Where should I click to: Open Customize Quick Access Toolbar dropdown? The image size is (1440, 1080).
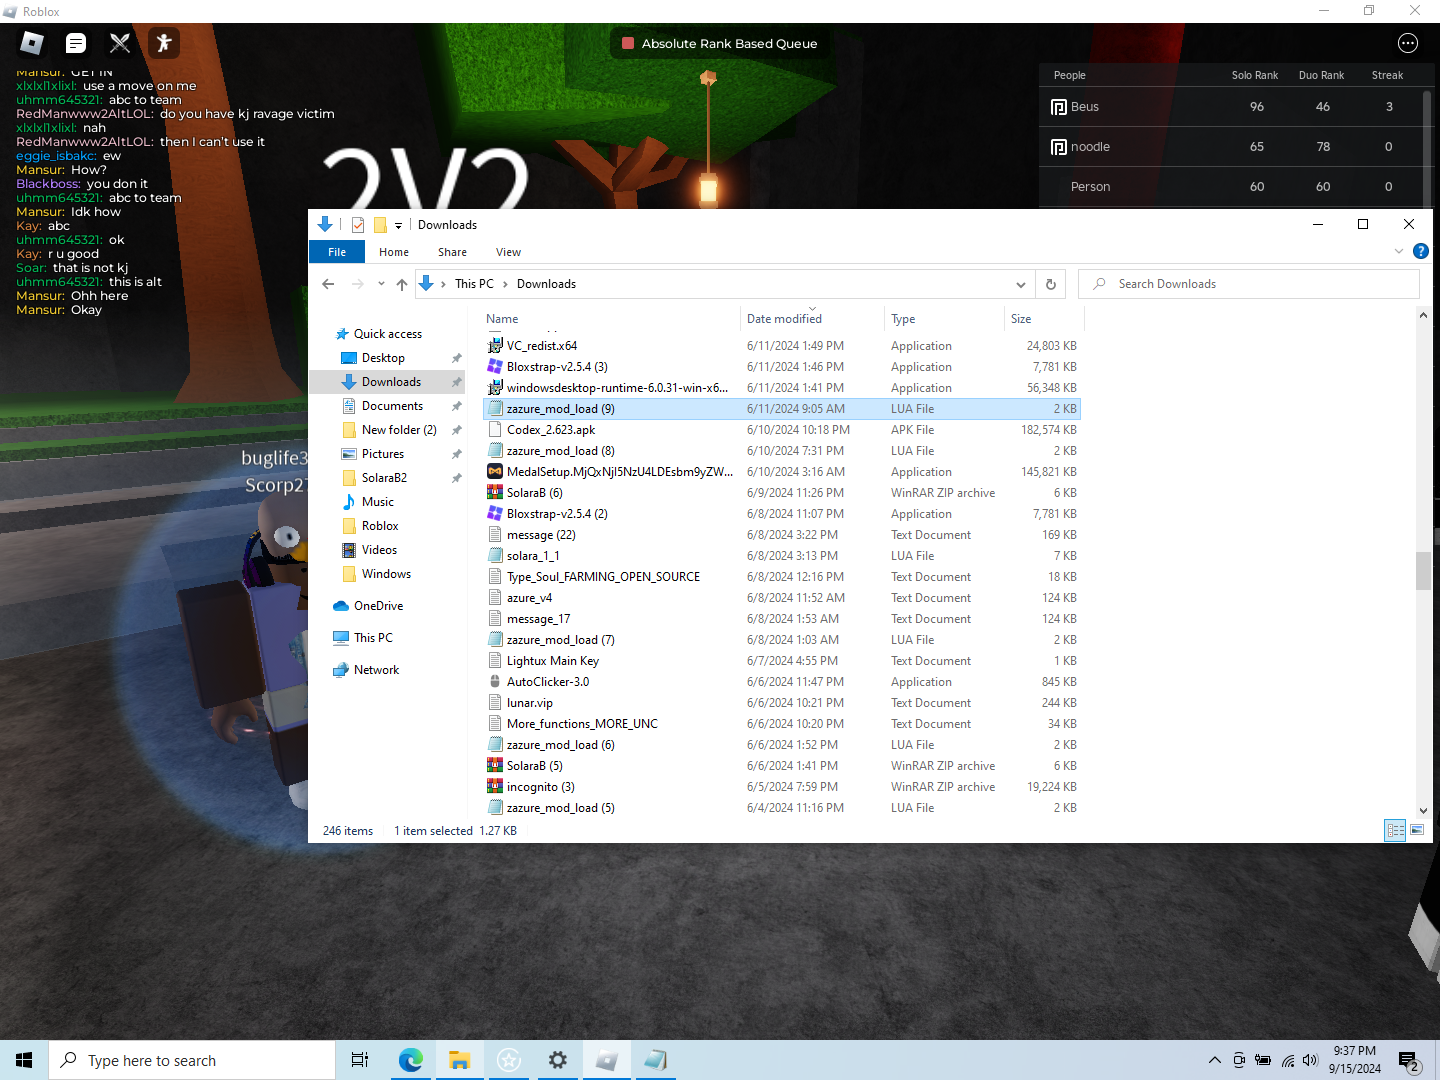click(398, 225)
